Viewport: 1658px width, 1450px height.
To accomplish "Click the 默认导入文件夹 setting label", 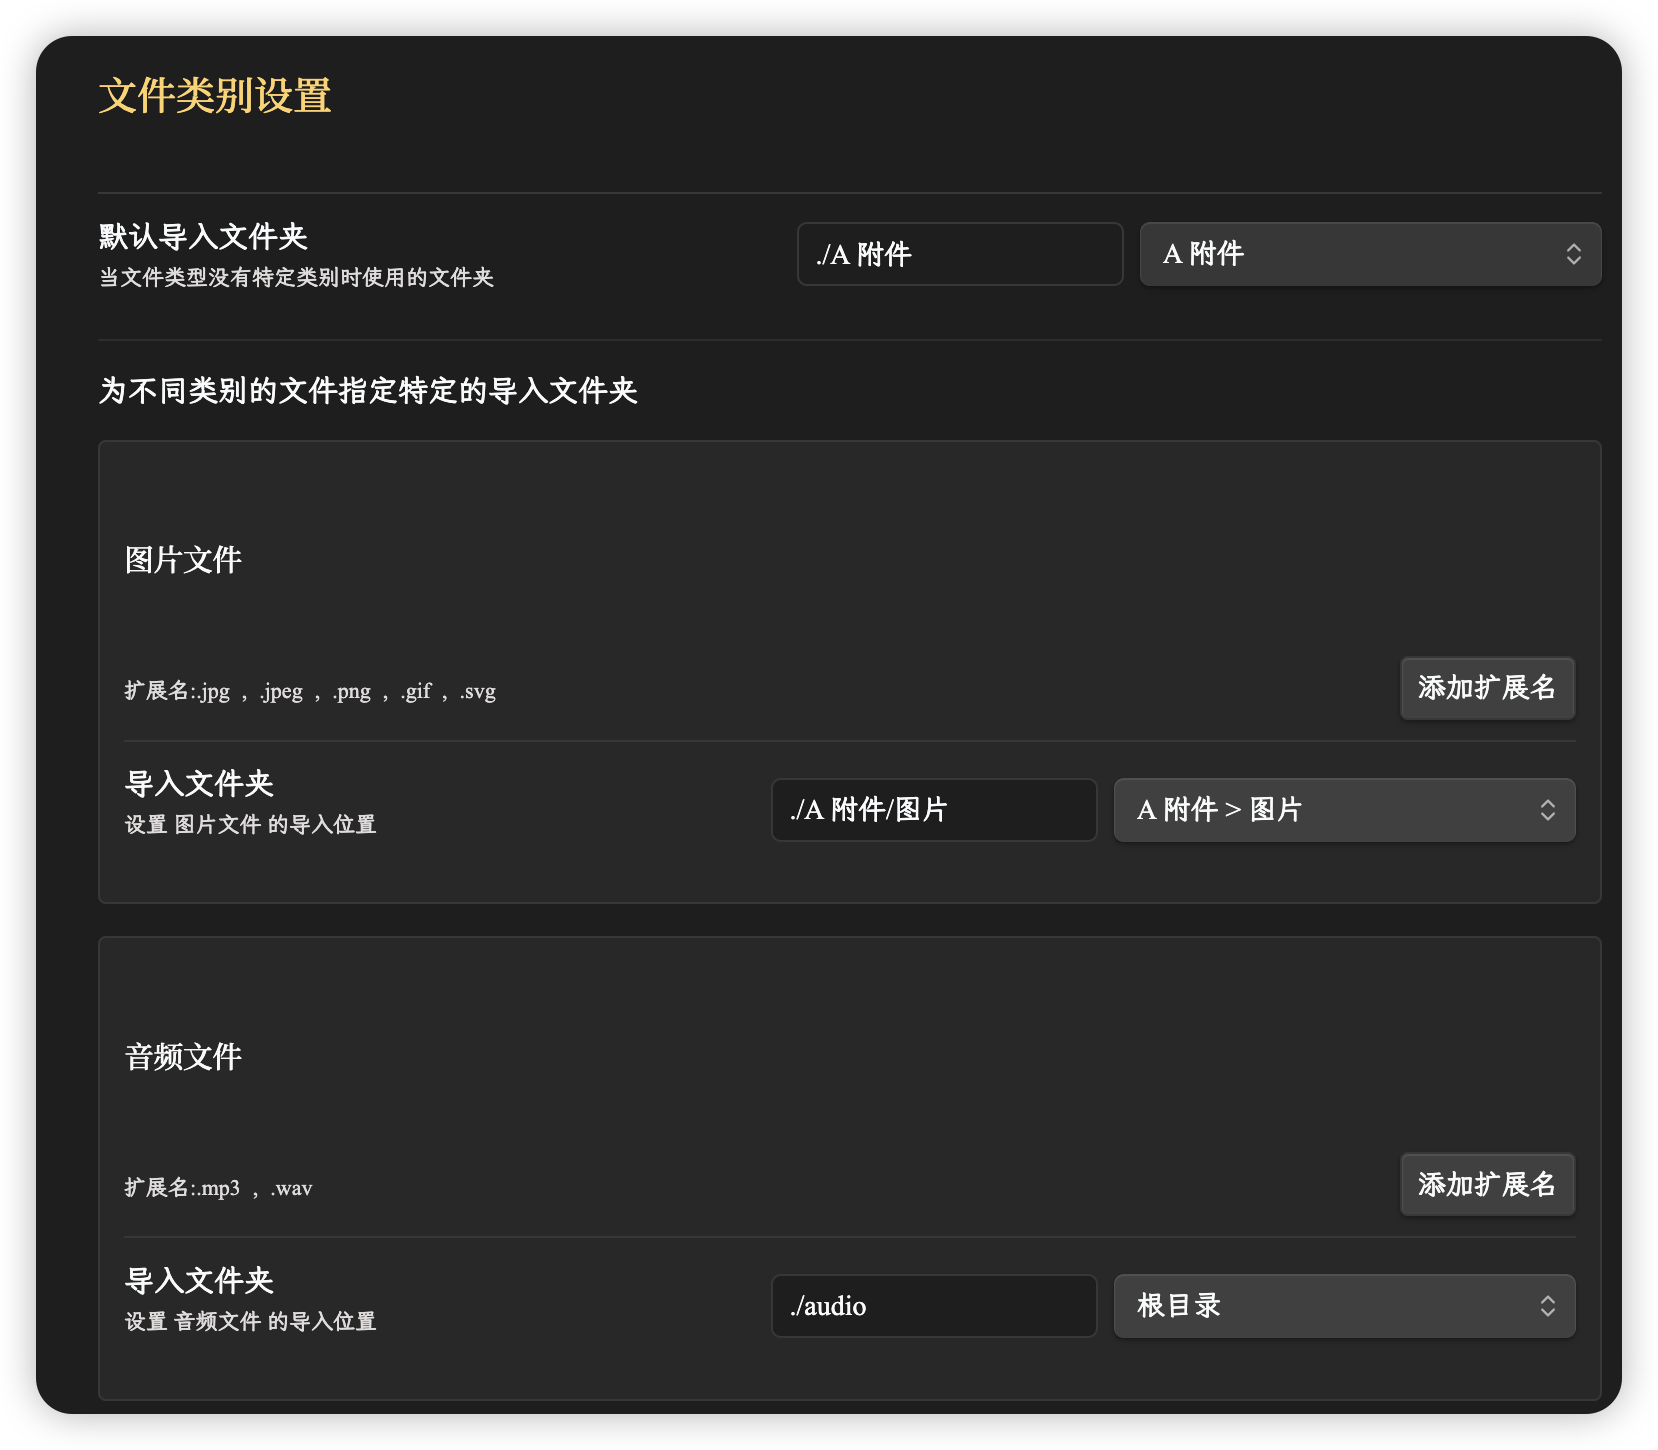I will click(203, 237).
